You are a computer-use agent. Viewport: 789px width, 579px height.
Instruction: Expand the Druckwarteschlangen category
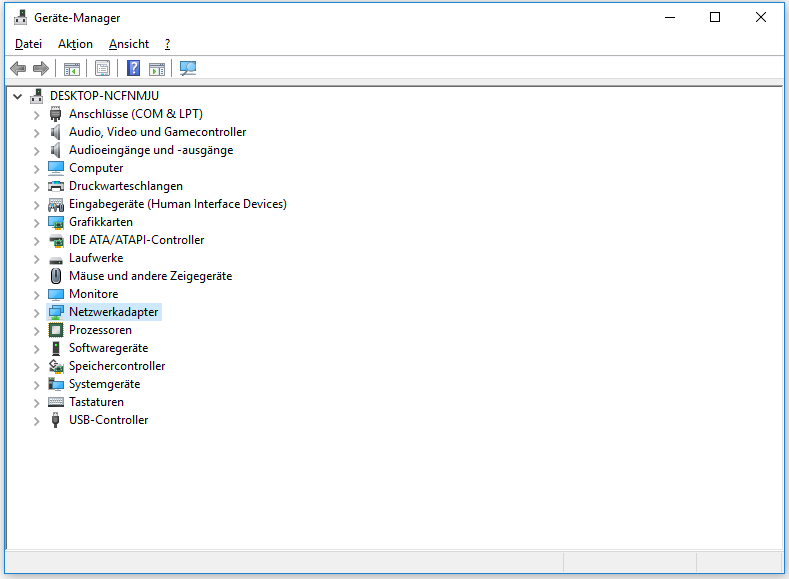pyautogui.click(x=36, y=187)
